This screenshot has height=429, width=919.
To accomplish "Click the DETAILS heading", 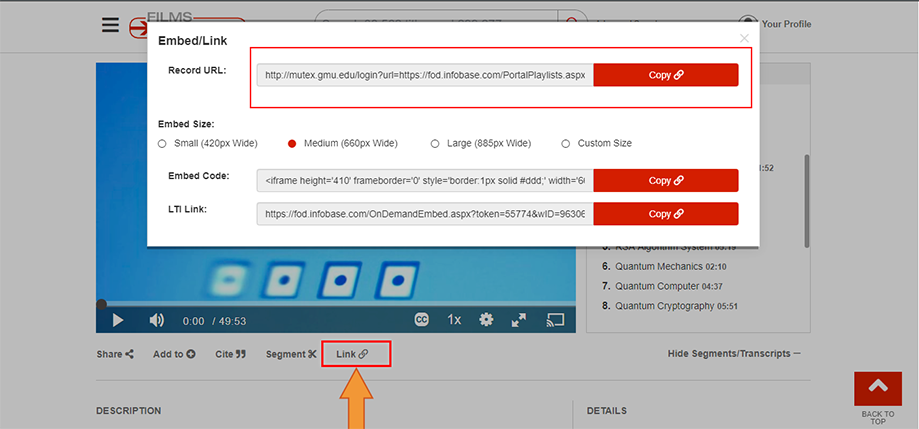I will coord(607,411).
